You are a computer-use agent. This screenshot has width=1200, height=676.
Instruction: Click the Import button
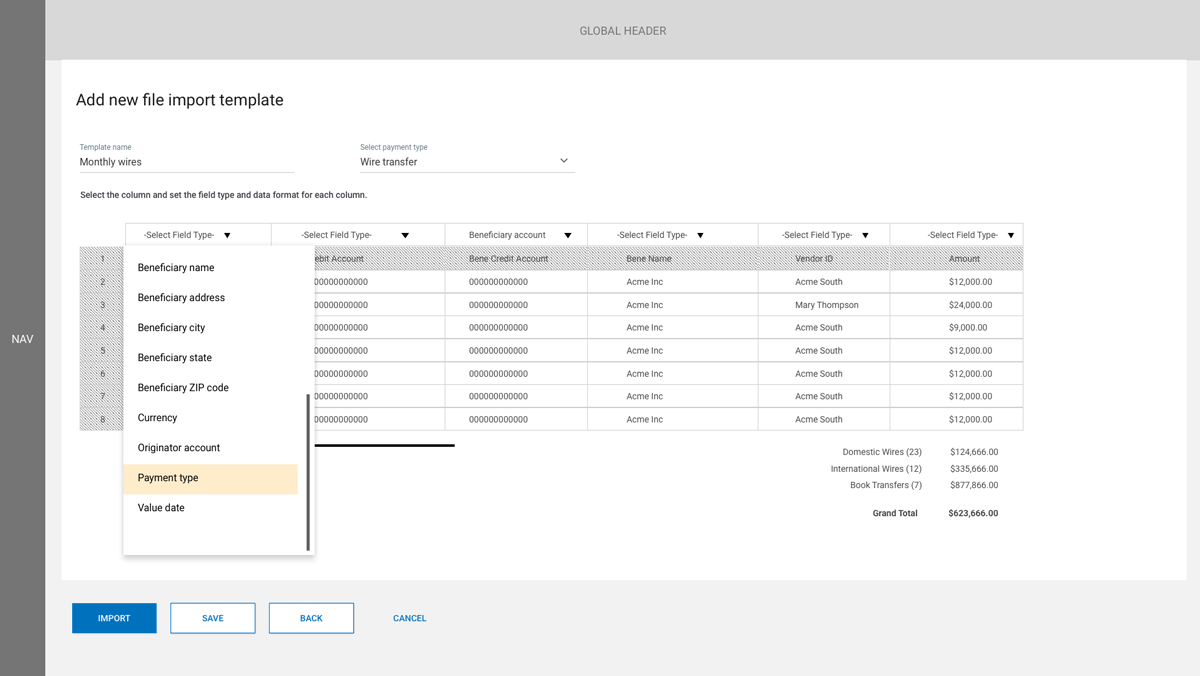114,618
